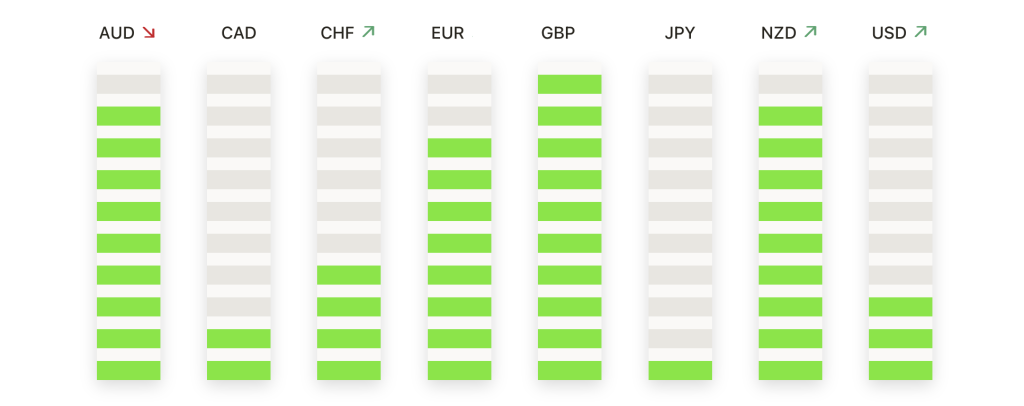Click the green up arrow beside USD
This screenshot has width=1024, height=406.
coord(921,31)
